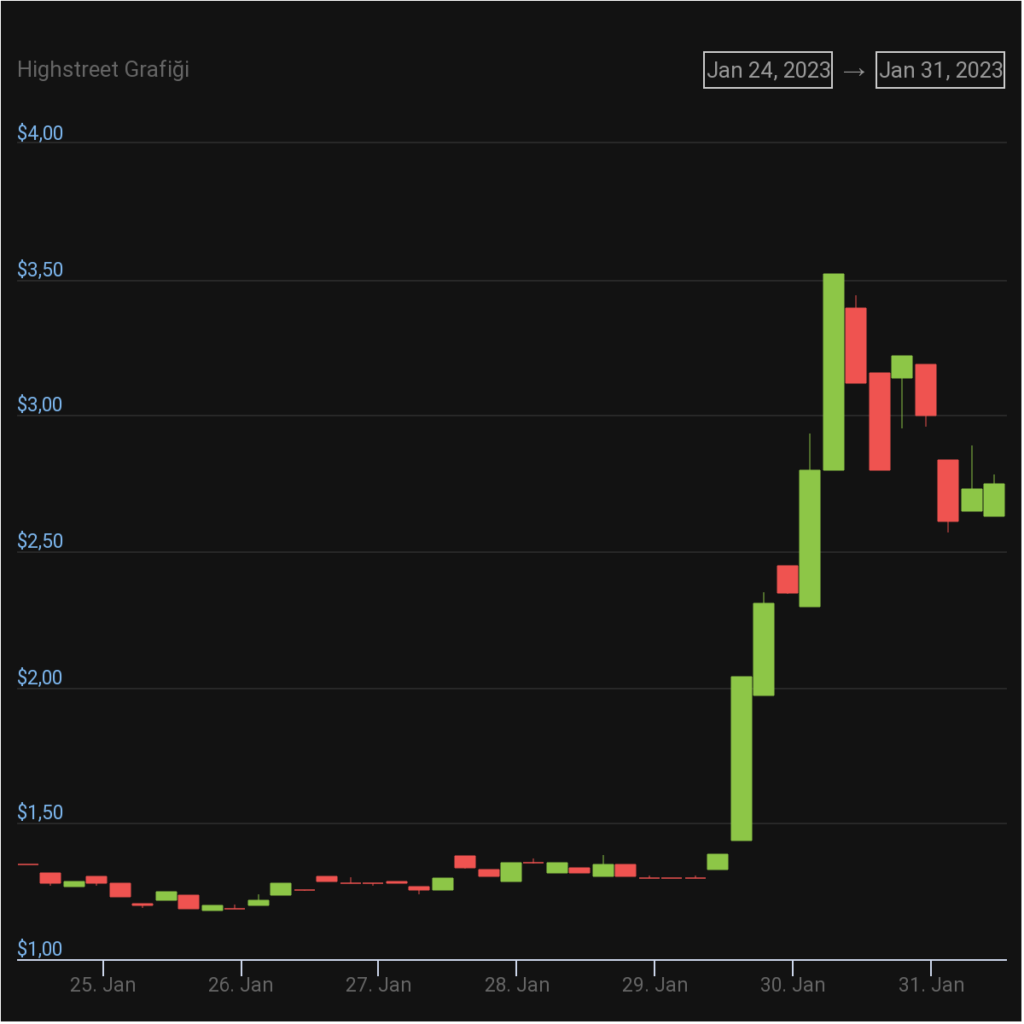The width and height of the screenshot is (1024, 1024).
Task: Click the $2,00 y-axis price label
Action: 40,678
